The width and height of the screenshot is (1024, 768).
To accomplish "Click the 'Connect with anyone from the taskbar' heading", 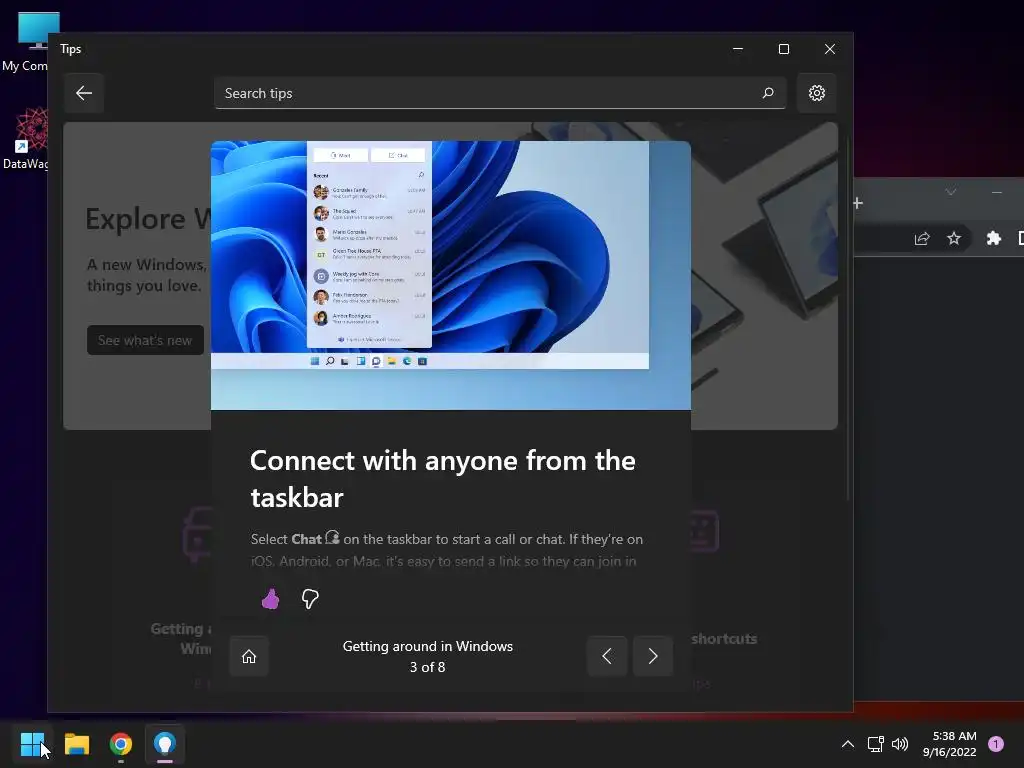I will 443,479.
